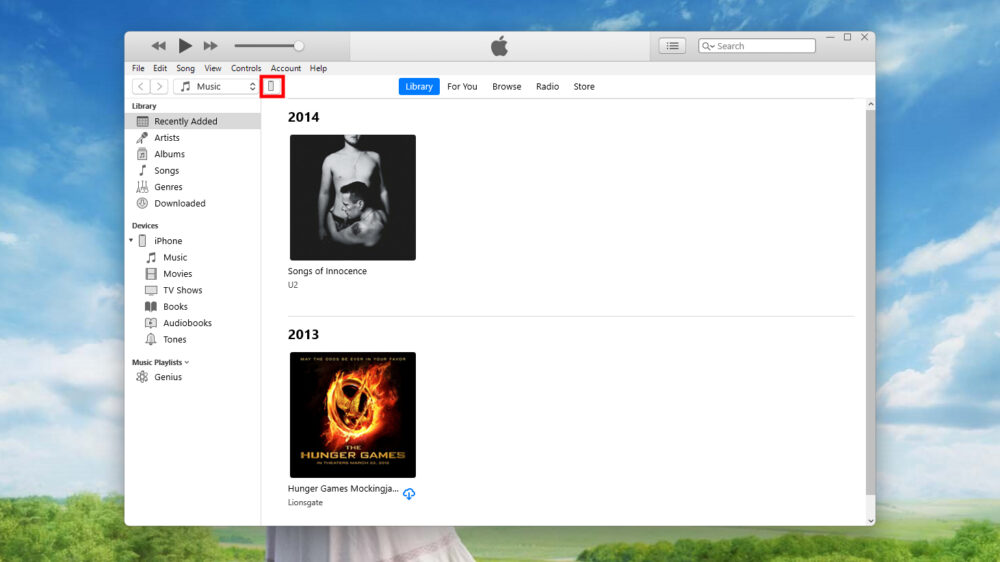This screenshot has height=562, width=1000.
Task: Select Recently Added in the sidebar
Action: tap(193, 121)
